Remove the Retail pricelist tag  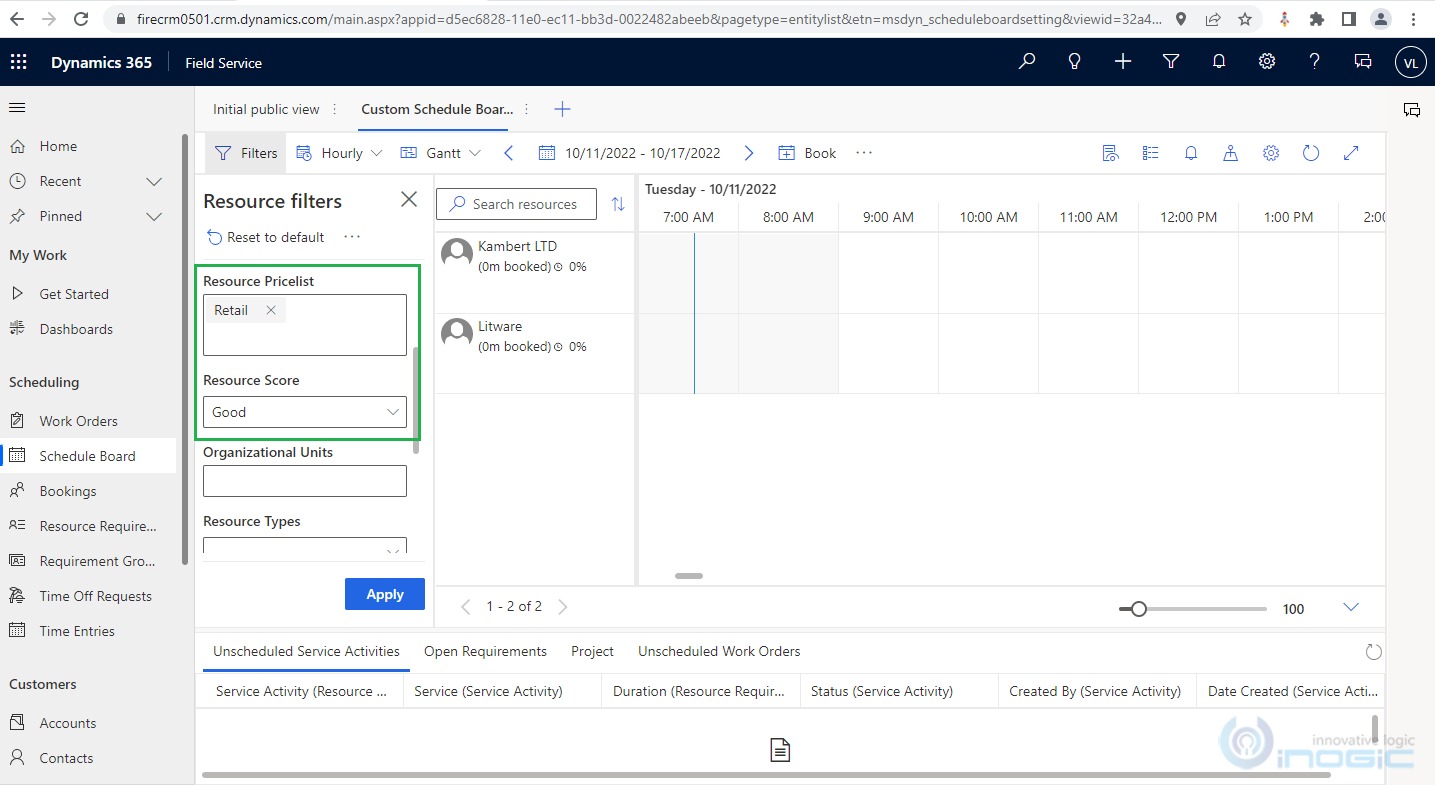(271, 310)
